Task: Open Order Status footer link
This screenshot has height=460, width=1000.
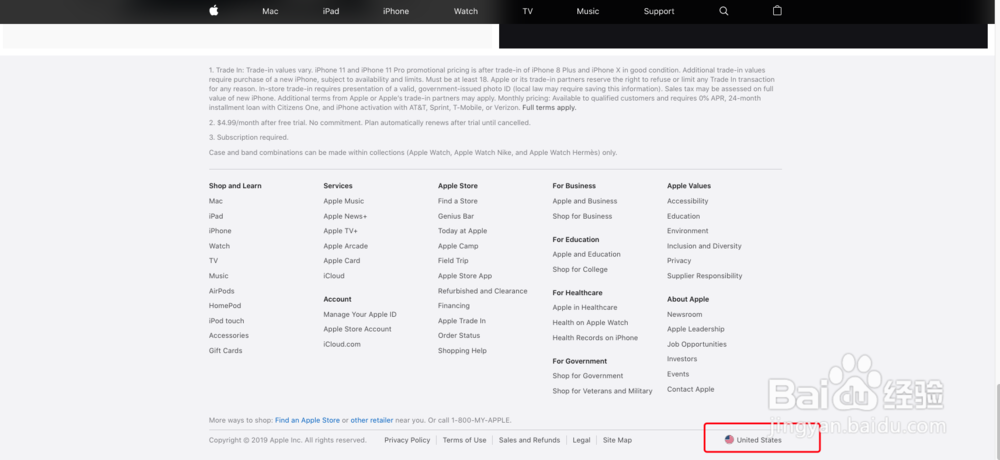Action: coord(459,336)
